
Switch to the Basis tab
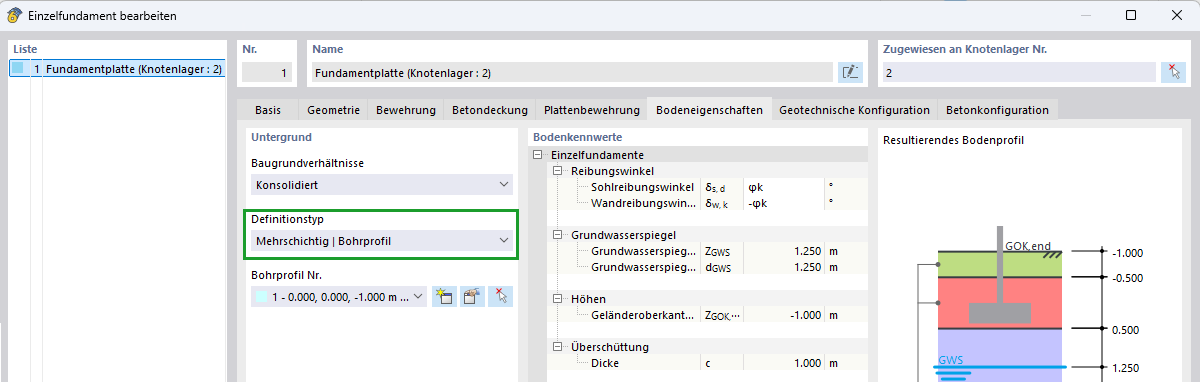point(268,110)
